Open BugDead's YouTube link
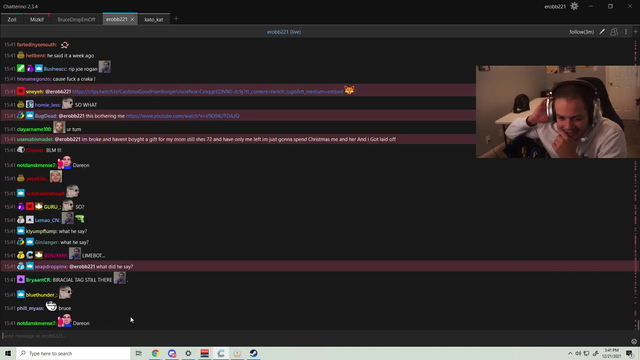 click(x=182, y=116)
